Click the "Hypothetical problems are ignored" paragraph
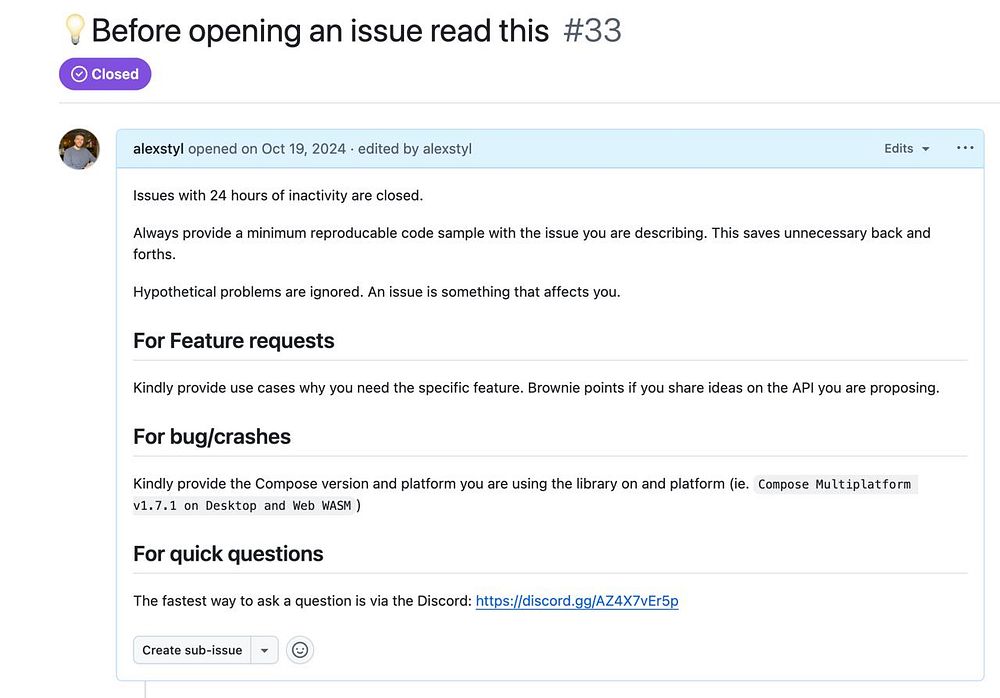This screenshot has width=1000, height=698. (376, 292)
